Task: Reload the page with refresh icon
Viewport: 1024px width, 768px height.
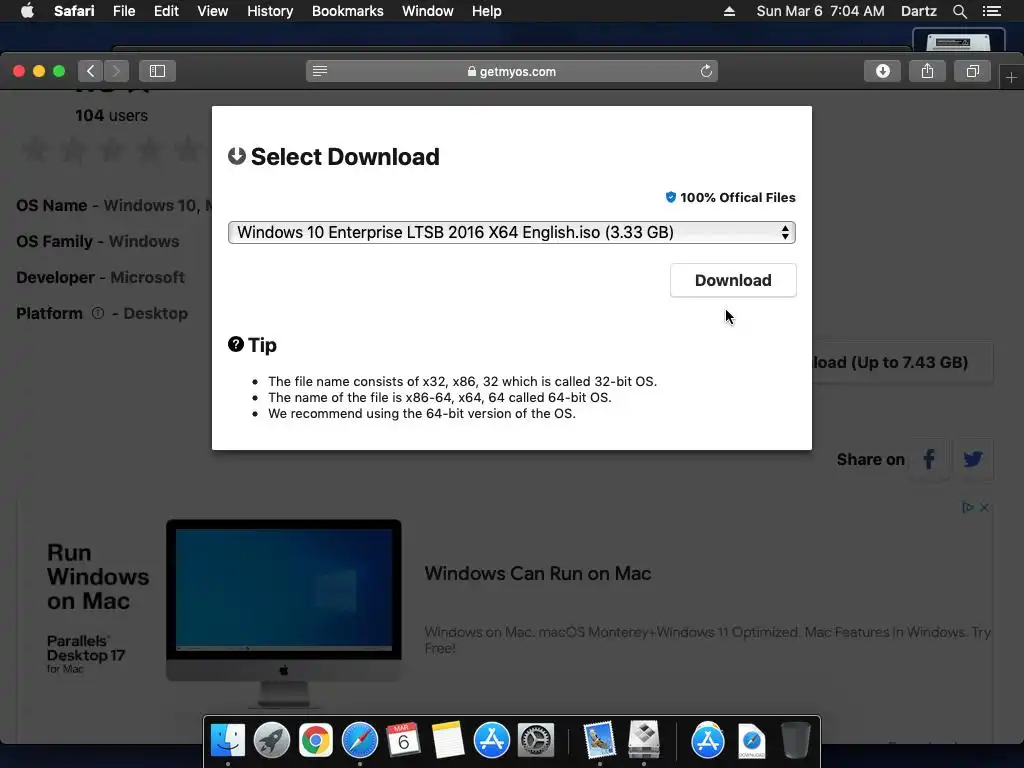Action: pyautogui.click(x=706, y=71)
